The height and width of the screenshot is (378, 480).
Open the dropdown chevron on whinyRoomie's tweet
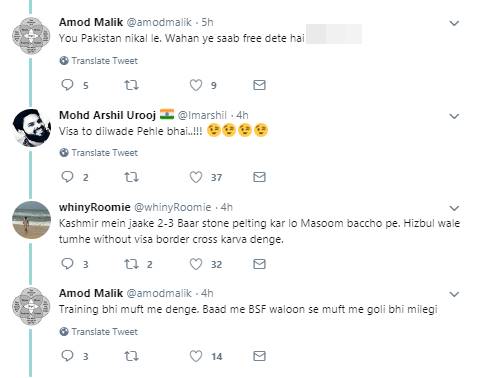454,208
